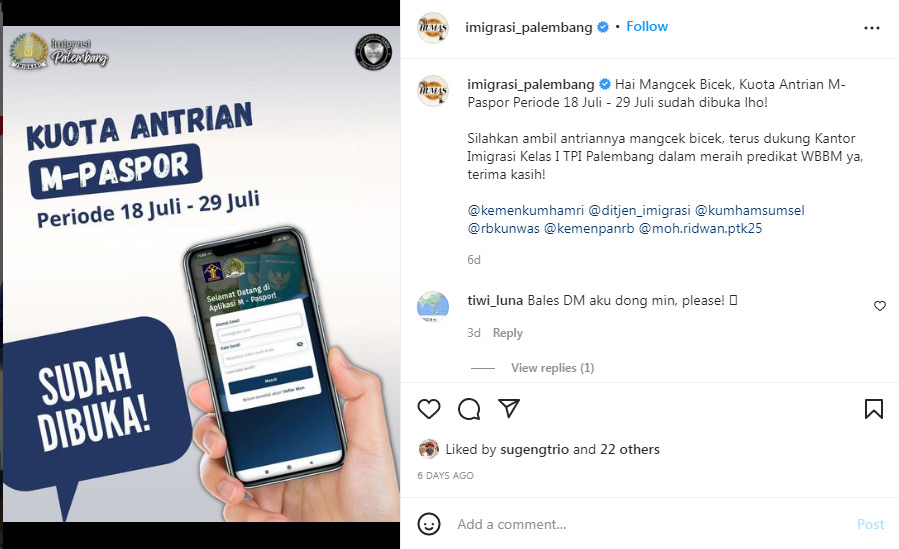The height and width of the screenshot is (549, 899).
Task: Expand View replies (1)
Action: point(553,368)
